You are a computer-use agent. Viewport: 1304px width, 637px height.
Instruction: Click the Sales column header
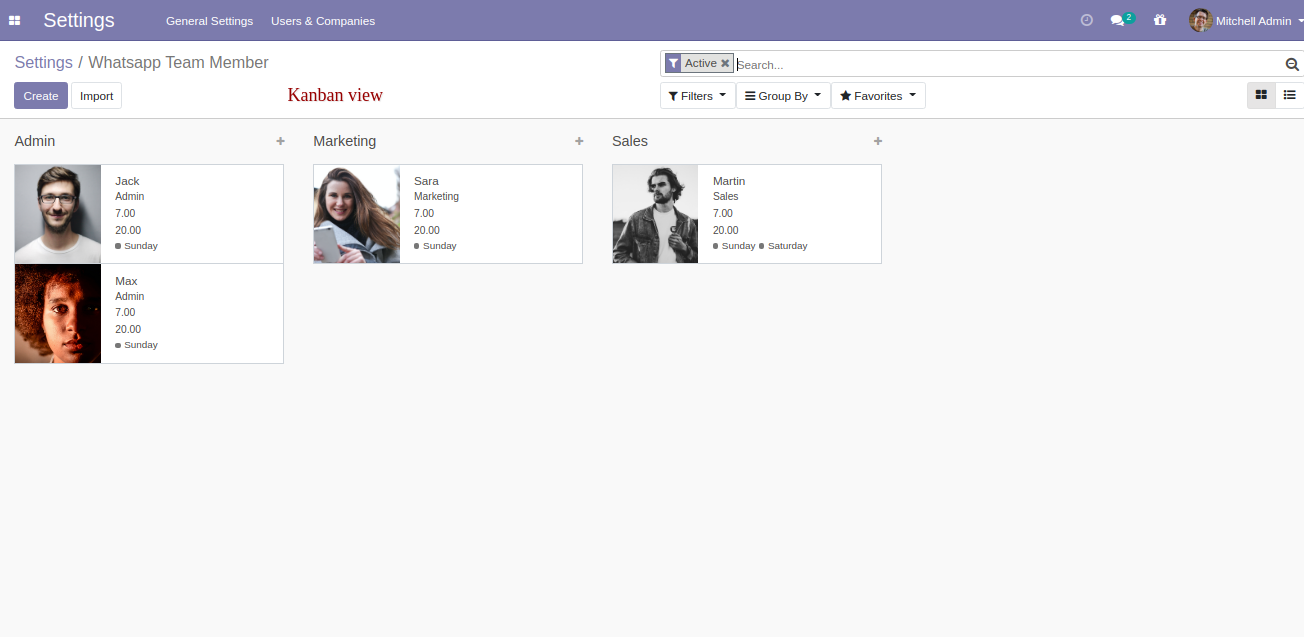(630, 141)
